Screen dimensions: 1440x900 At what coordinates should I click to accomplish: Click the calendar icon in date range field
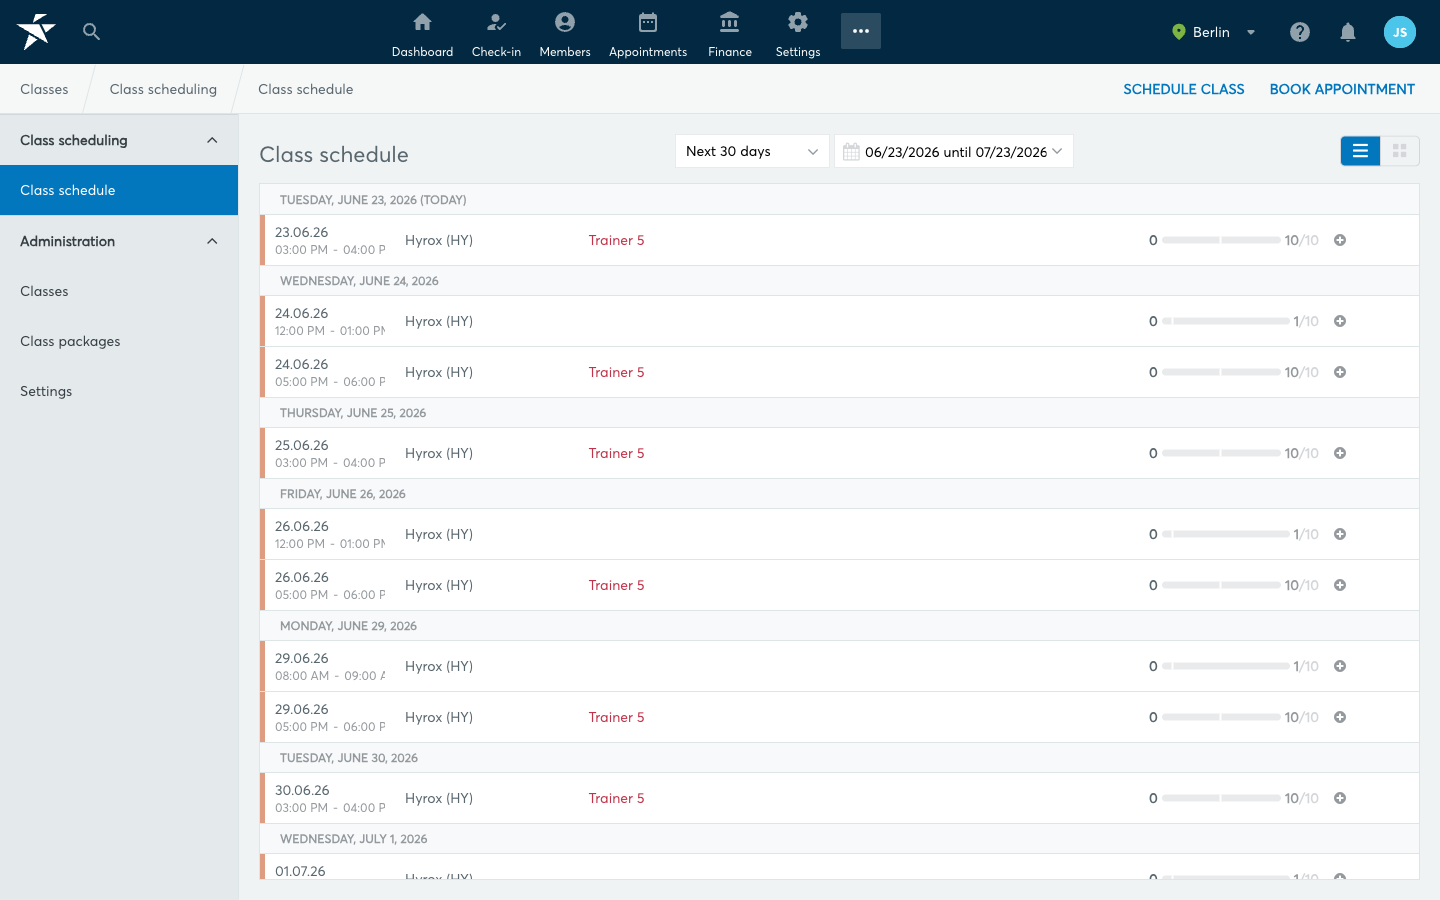pos(851,152)
